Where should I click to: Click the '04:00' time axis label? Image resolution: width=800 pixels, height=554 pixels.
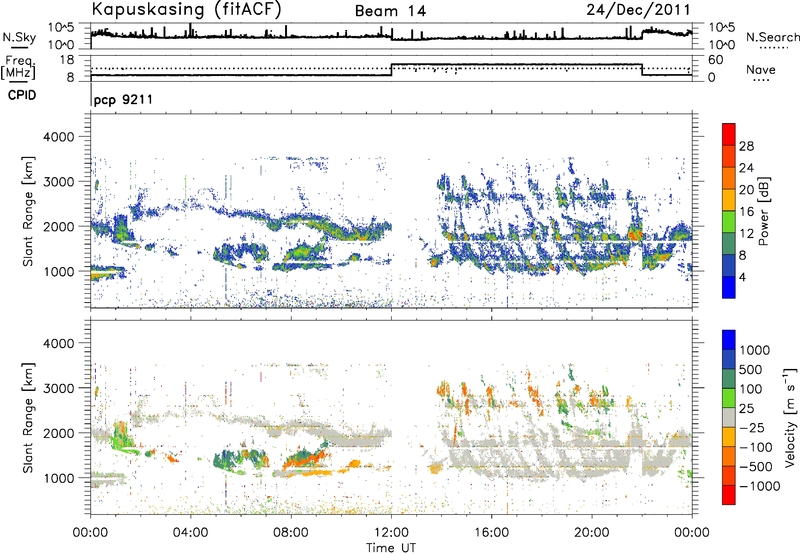(x=191, y=533)
